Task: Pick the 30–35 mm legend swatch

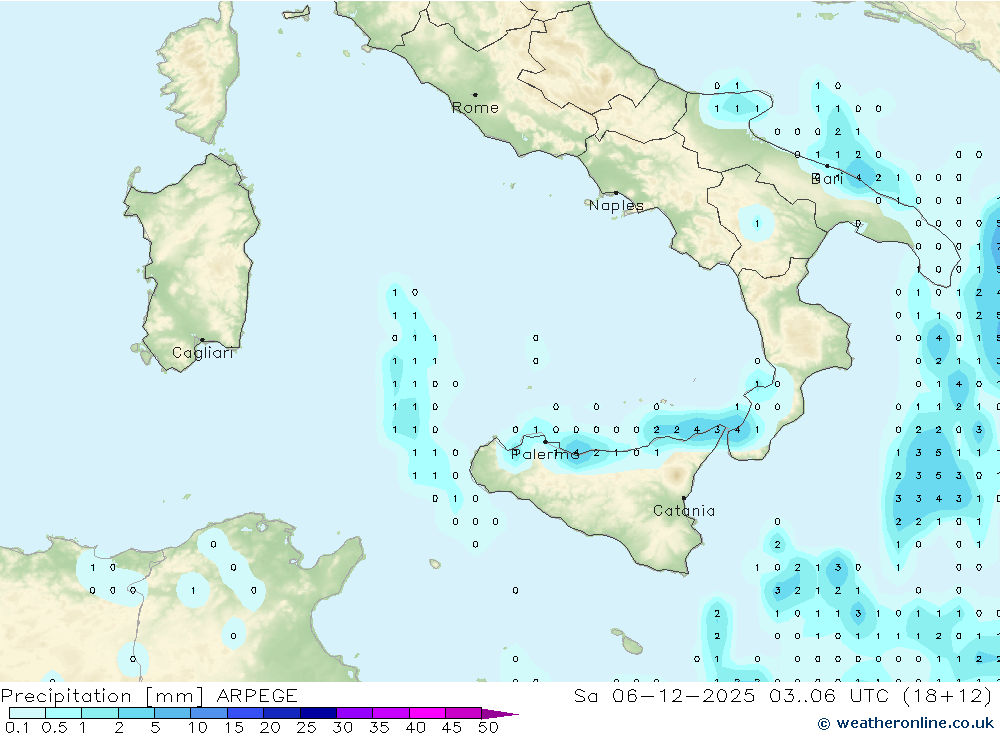Action: click(x=355, y=713)
